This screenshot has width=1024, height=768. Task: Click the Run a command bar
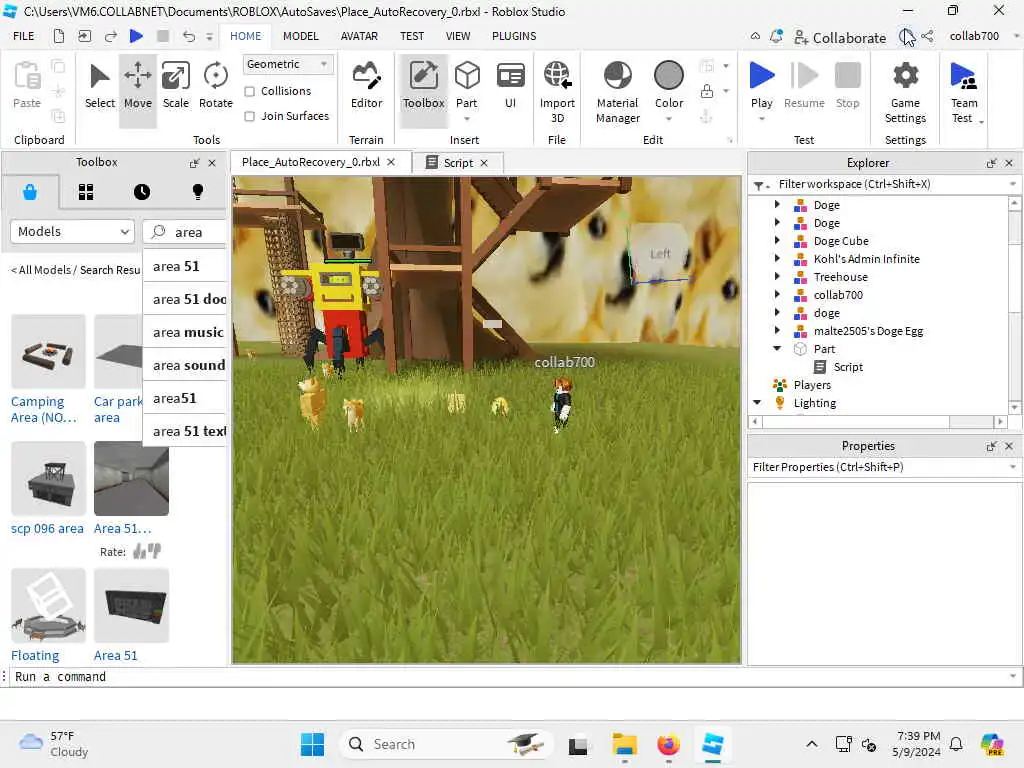tap(509, 677)
